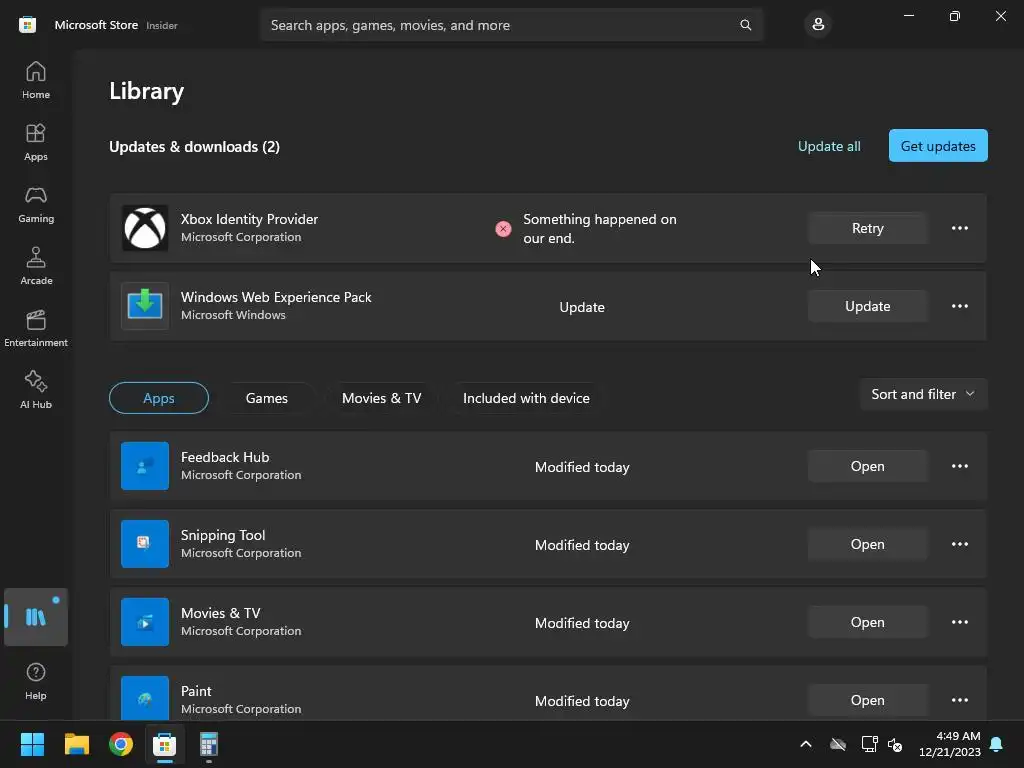Open Movies & TV app
Viewport: 1024px width, 768px height.
tap(867, 622)
